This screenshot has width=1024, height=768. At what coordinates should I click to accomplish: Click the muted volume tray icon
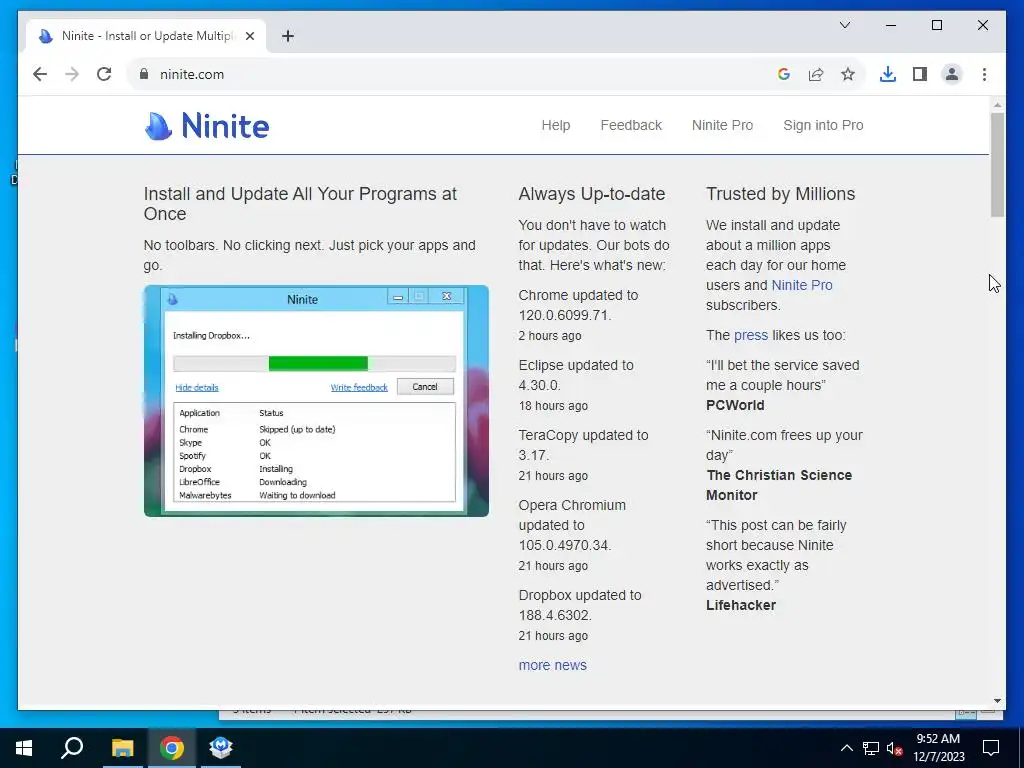[x=894, y=748]
